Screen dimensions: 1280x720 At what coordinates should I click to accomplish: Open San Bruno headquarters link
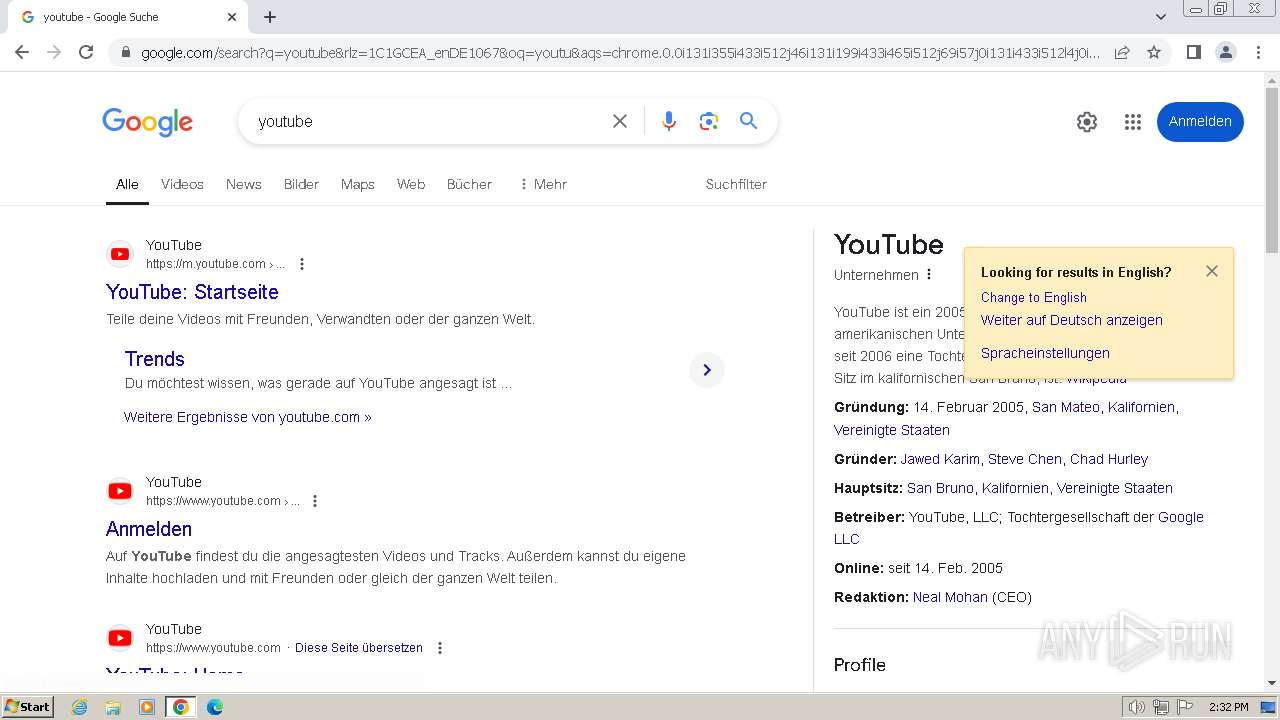(x=940, y=488)
